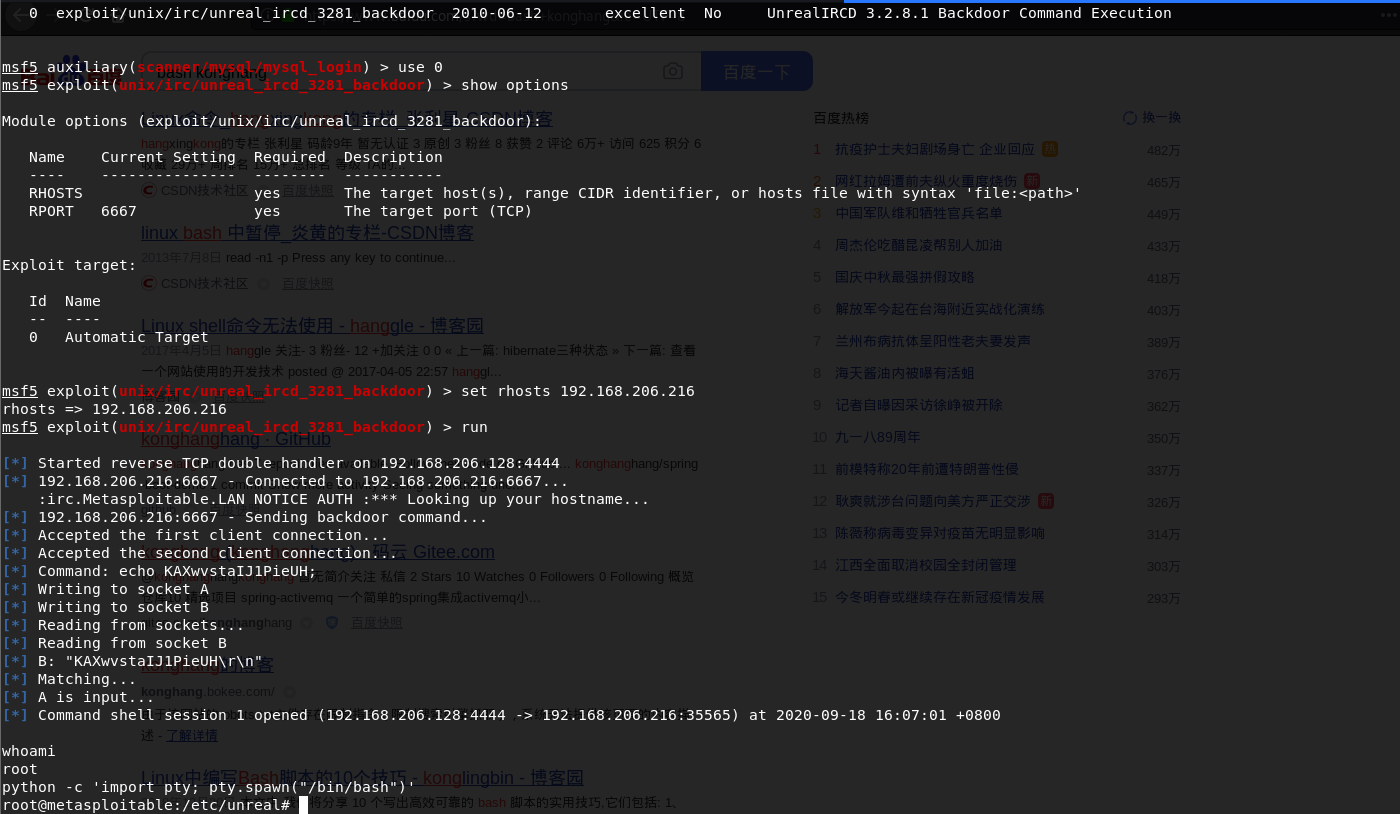Click the 'A is input...' status line
The image size is (1400, 814).
[x=78, y=697]
